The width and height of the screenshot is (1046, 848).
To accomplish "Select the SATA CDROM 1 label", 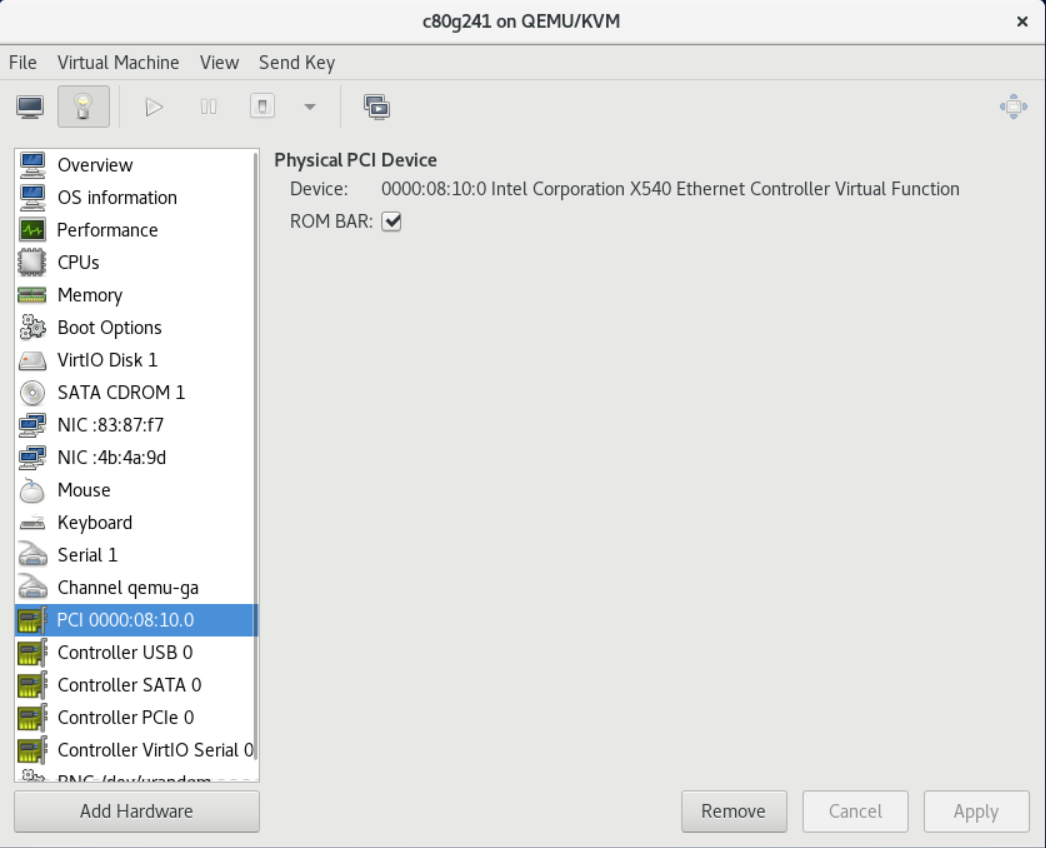I will [121, 392].
